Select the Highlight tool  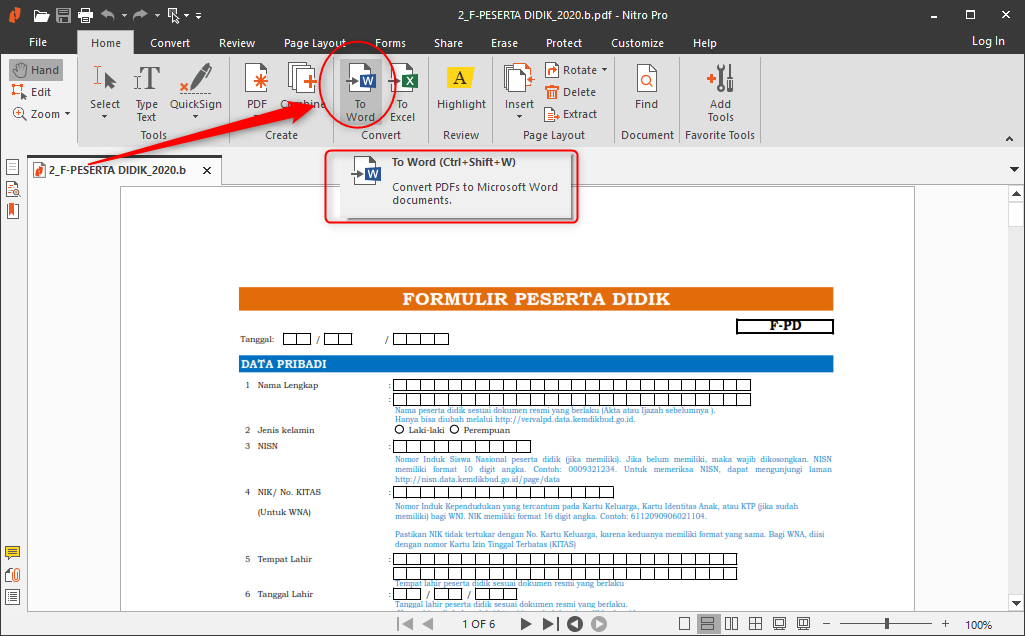pyautogui.click(x=460, y=92)
